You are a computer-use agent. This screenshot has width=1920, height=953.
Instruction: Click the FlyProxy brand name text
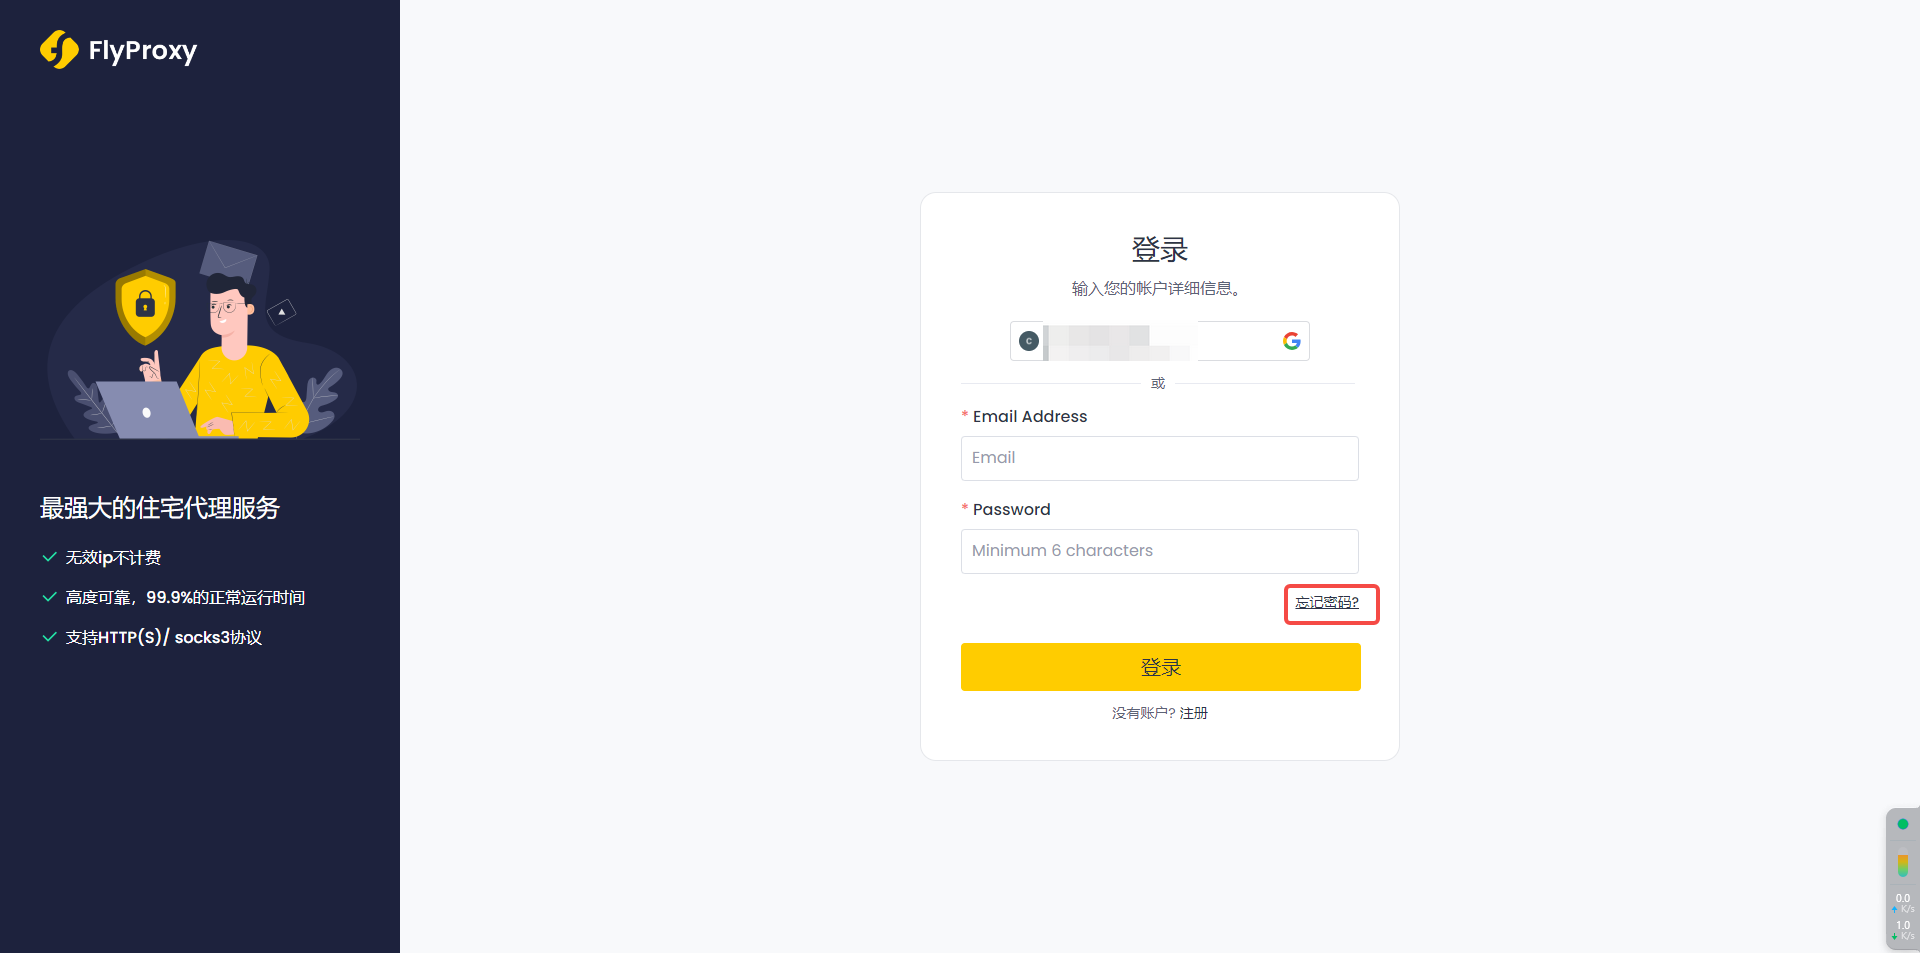(143, 51)
